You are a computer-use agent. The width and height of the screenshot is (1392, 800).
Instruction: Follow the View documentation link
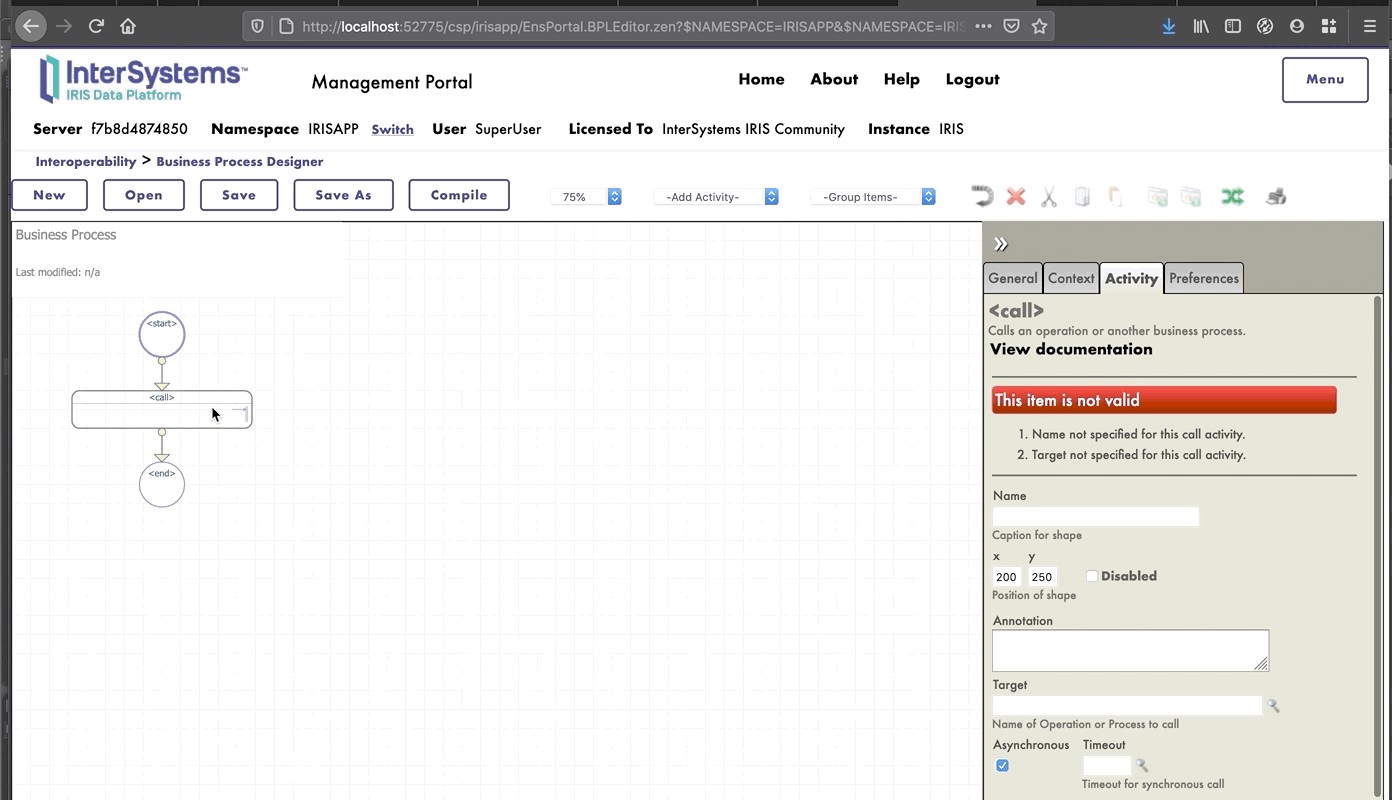[x=1071, y=349]
